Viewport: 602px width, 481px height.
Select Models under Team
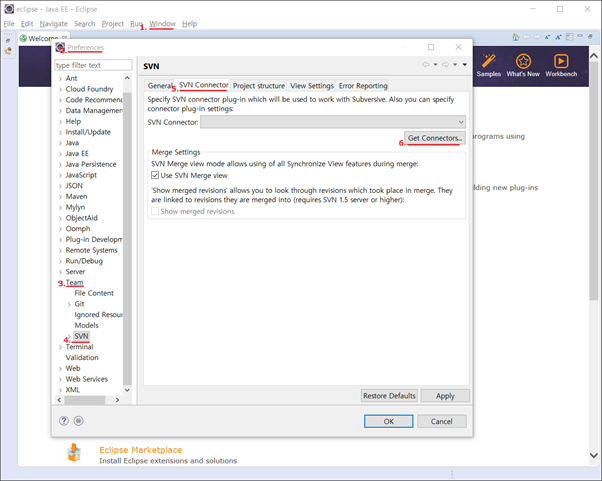[86, 326]
